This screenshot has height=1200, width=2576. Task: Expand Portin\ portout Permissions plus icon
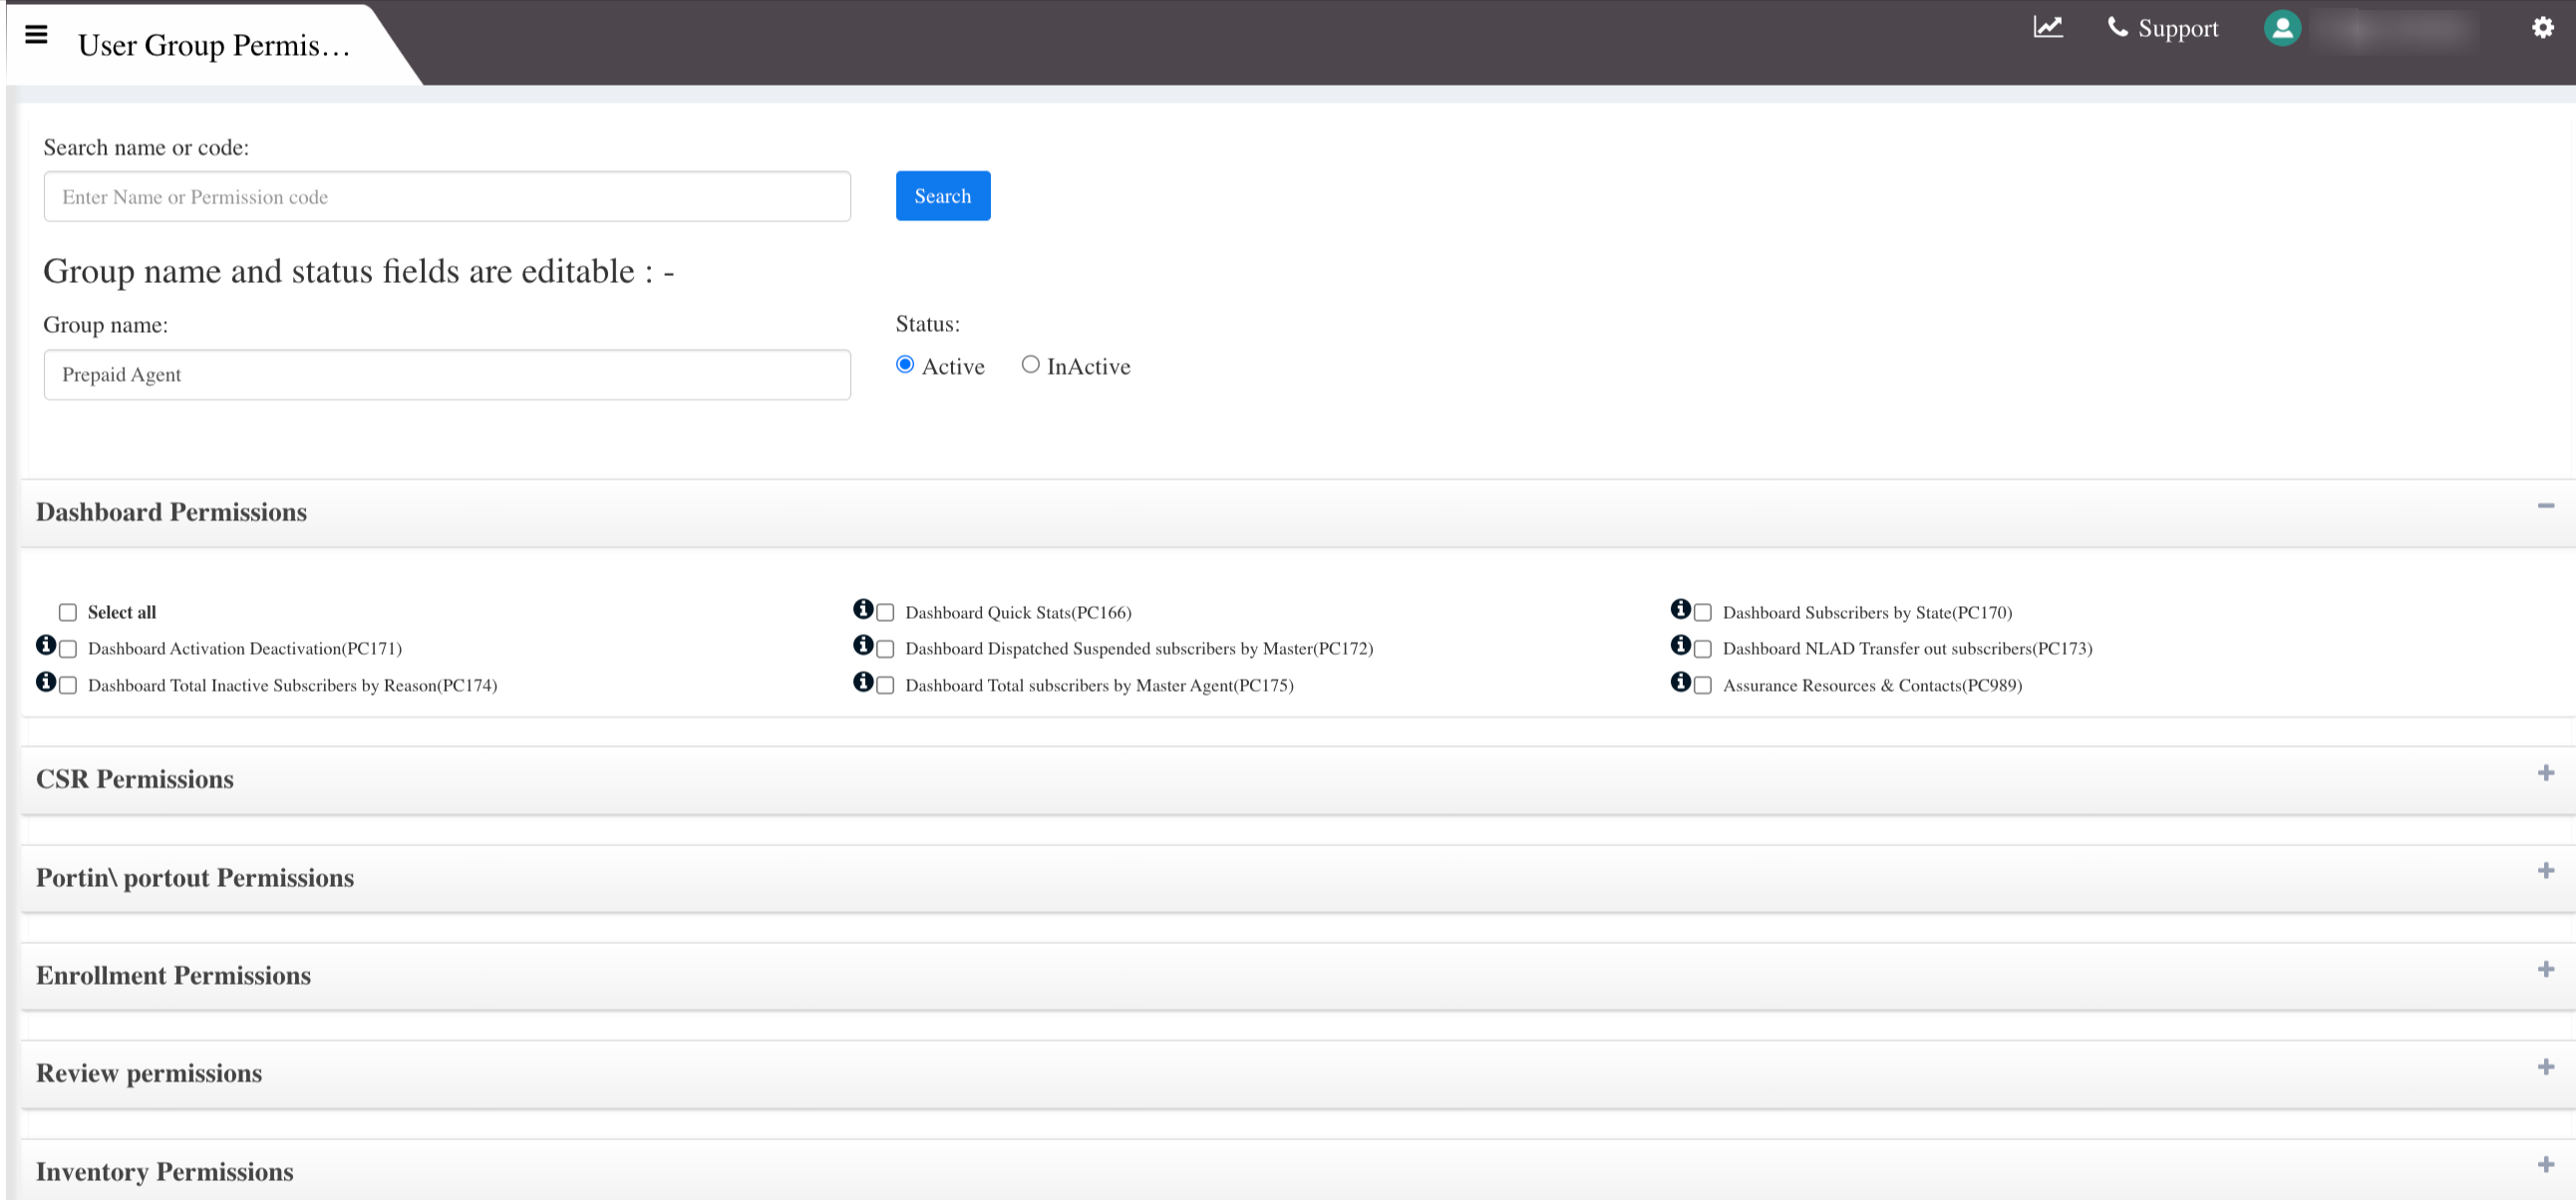click(x=2546, y=871)
